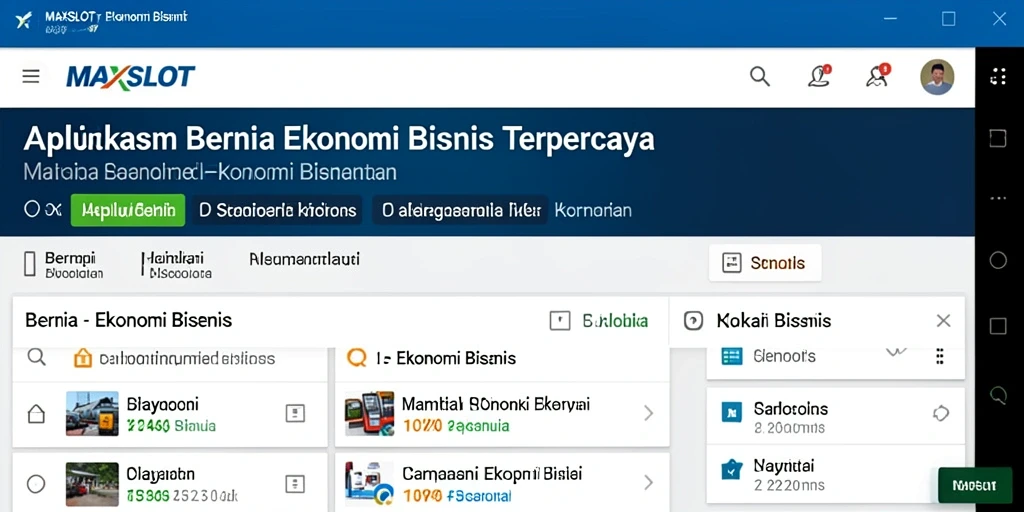Click the Sarlotoins blue icon
1024x512 pixels.
(731, 412)
